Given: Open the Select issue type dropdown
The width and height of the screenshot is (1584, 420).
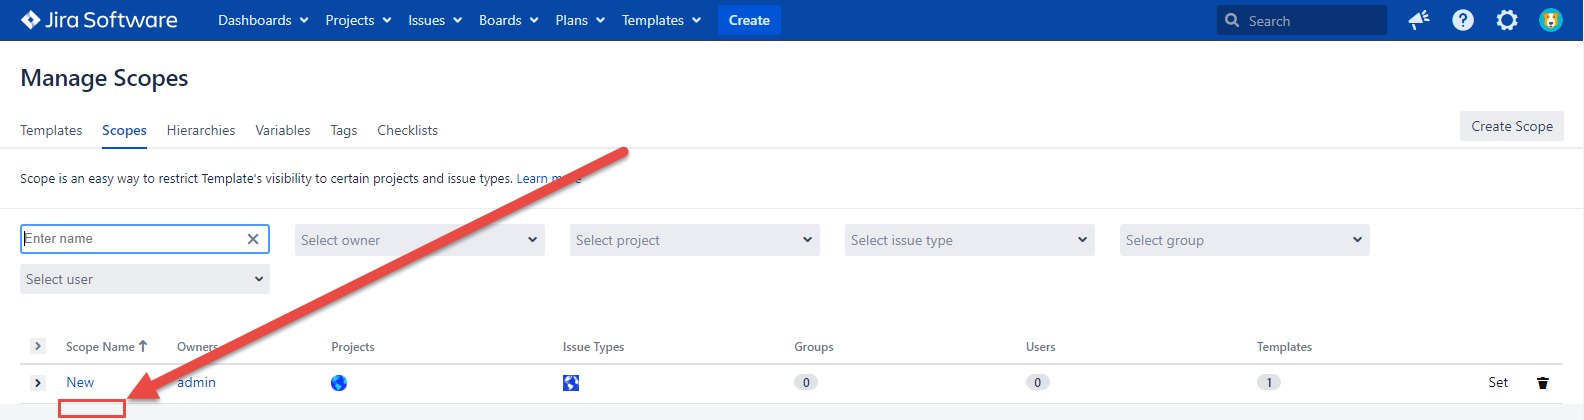Looking at the screenshot, I should click(x=969, y=240).
